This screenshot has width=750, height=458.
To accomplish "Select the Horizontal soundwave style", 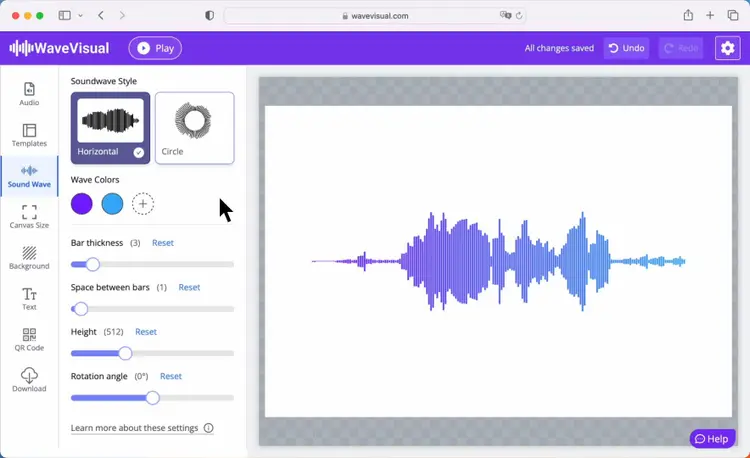I will click(111, 128).
